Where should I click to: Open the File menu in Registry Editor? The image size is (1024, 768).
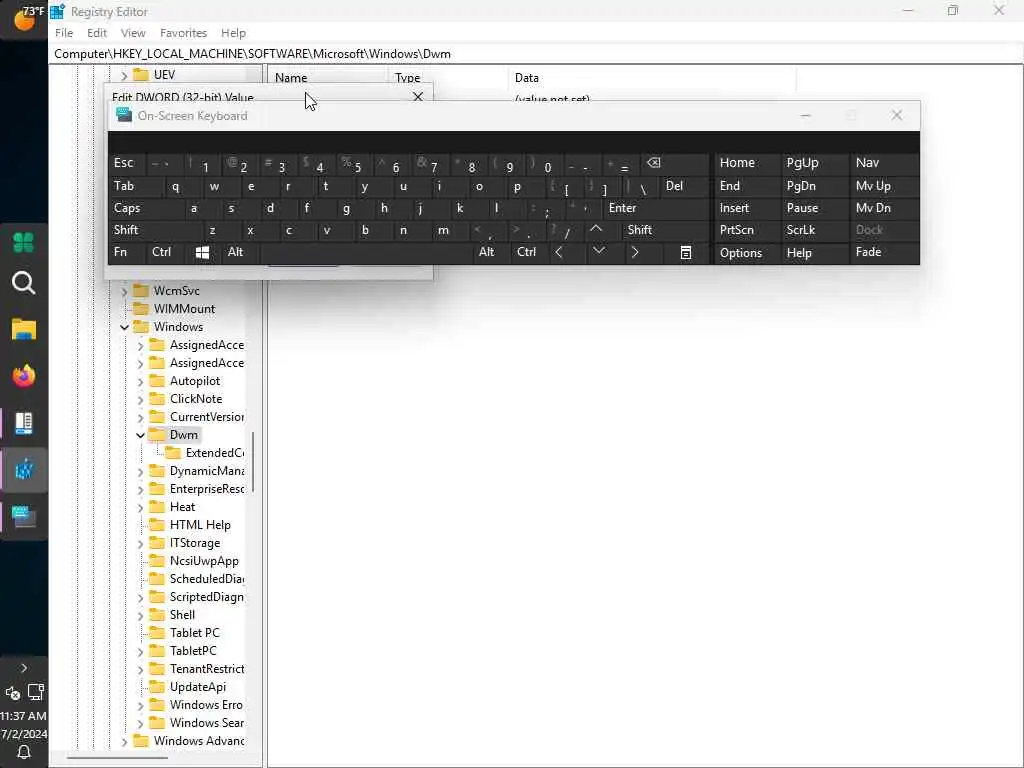64,33
